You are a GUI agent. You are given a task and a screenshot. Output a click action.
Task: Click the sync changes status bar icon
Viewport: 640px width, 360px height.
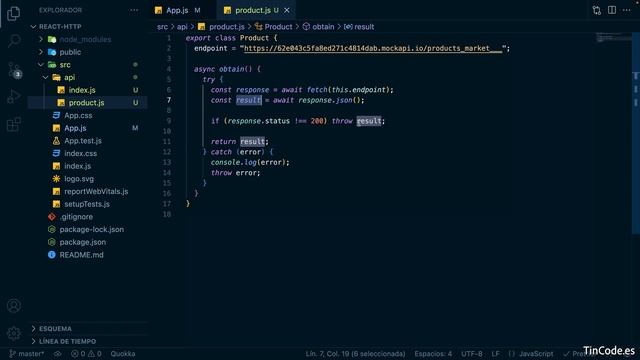coord(58,354)
